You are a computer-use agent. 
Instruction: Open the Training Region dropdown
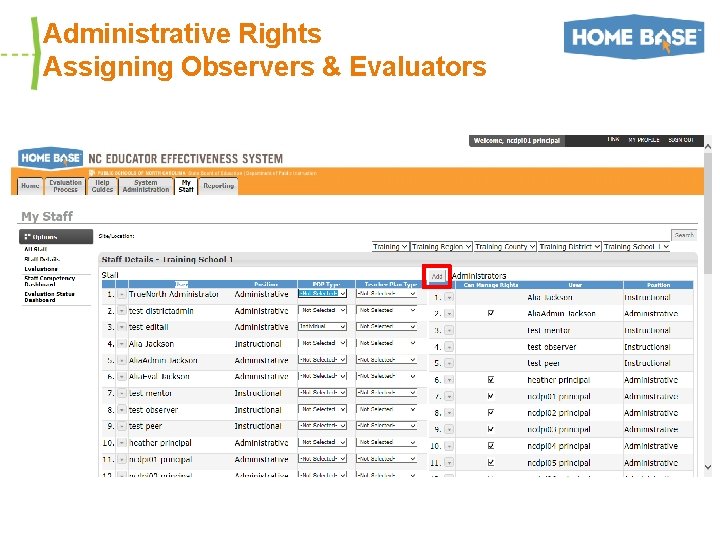(441, 247)
